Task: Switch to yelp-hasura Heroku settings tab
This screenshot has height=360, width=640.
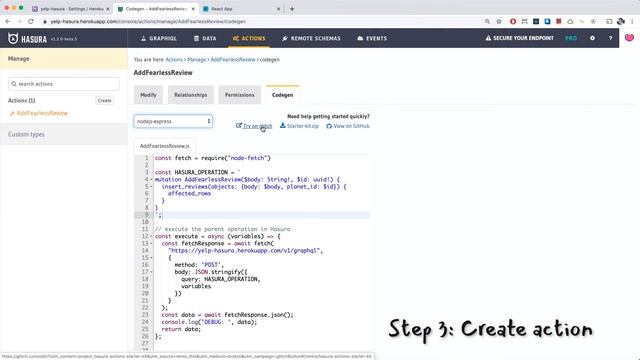Action: point(70,9)
